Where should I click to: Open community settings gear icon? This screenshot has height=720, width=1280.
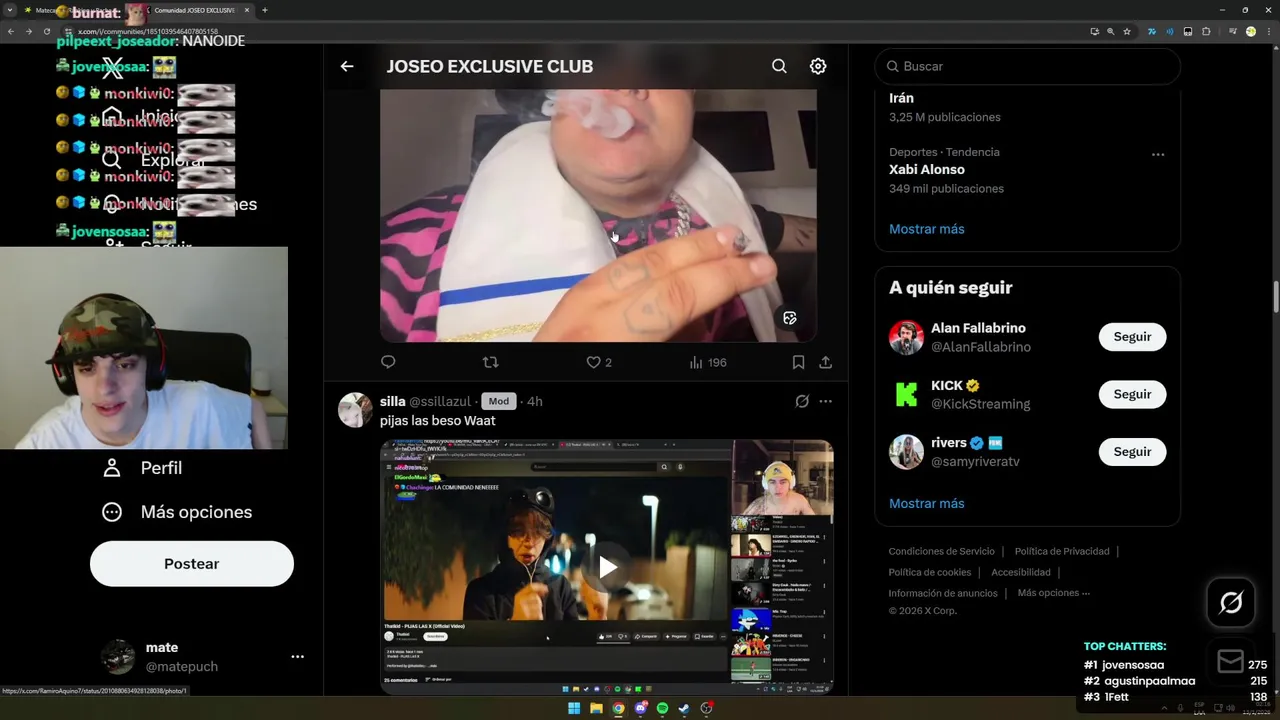tap(818, 66)
